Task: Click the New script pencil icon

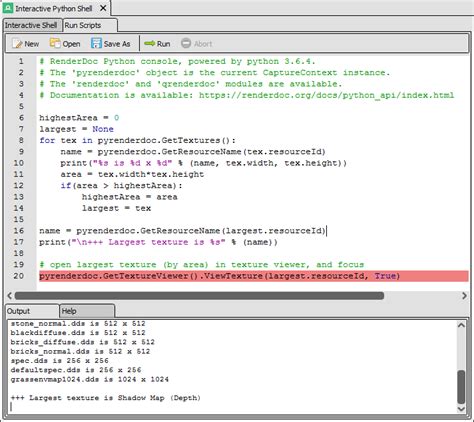Action: pos(17,44)
